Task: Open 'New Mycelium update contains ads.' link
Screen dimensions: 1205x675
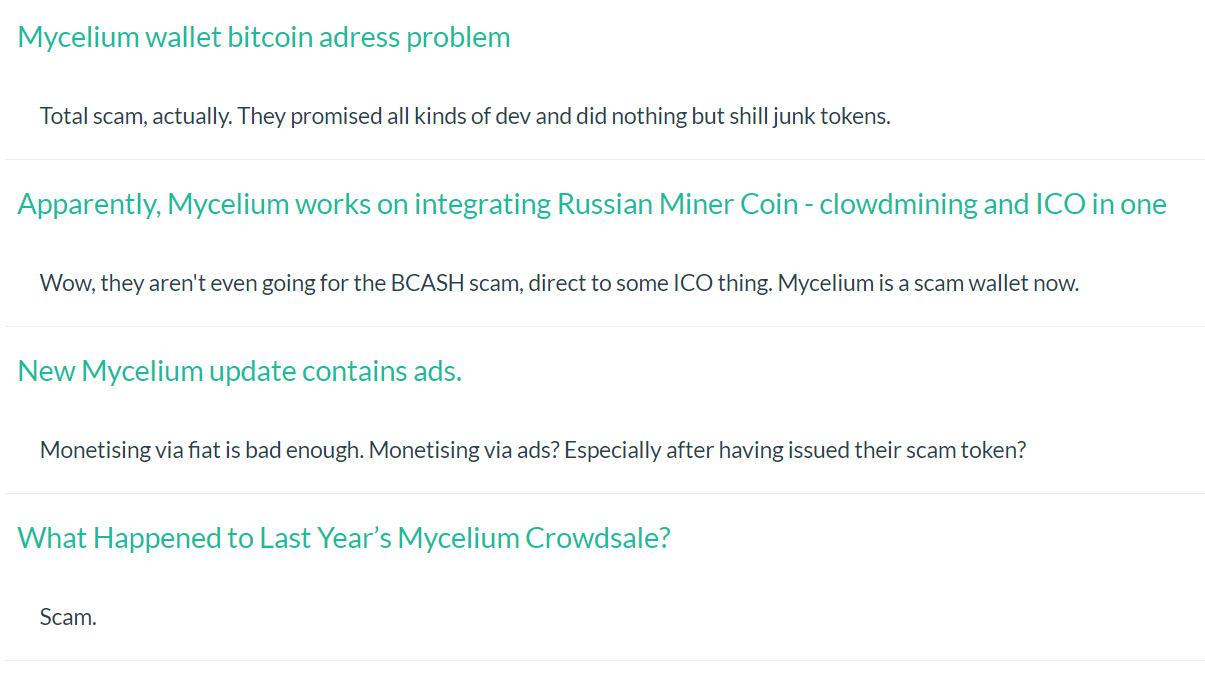Action: coord(240,371)
